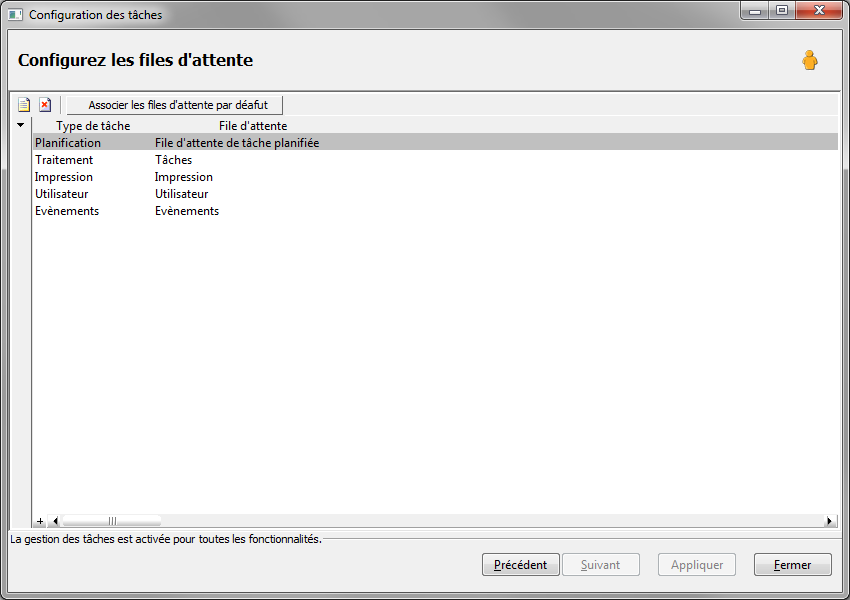Click the plus icon beside the scrollbar
This screenshot has width=850, height=600.
pyautogui.click(x=40, y=521)
